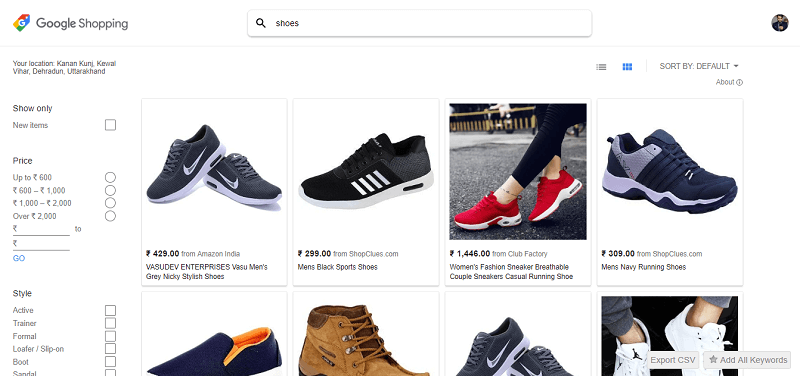Open the SORT BY: DEFAULT dropdown

[x=699, y=66]
